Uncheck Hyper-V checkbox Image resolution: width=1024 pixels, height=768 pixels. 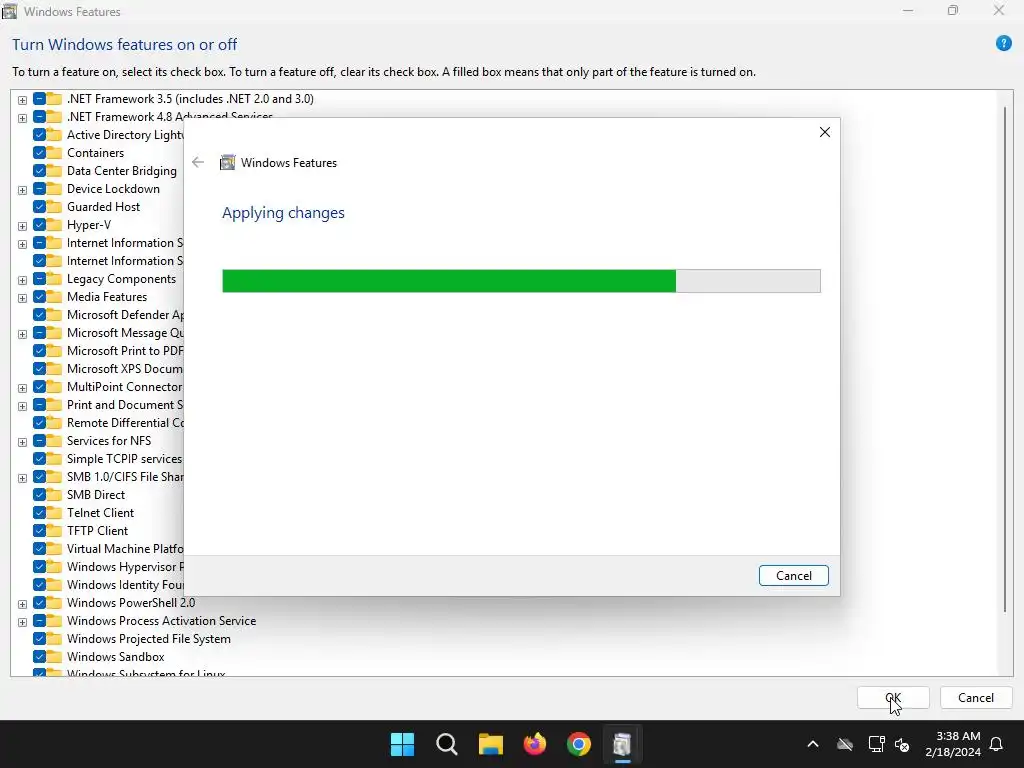coord(39,225)
